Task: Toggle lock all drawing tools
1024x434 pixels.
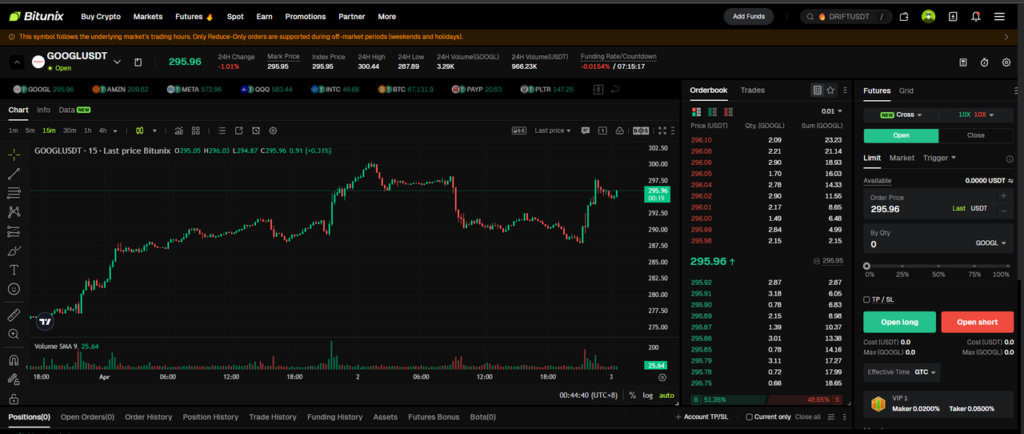Action: (x=14, y=398)
